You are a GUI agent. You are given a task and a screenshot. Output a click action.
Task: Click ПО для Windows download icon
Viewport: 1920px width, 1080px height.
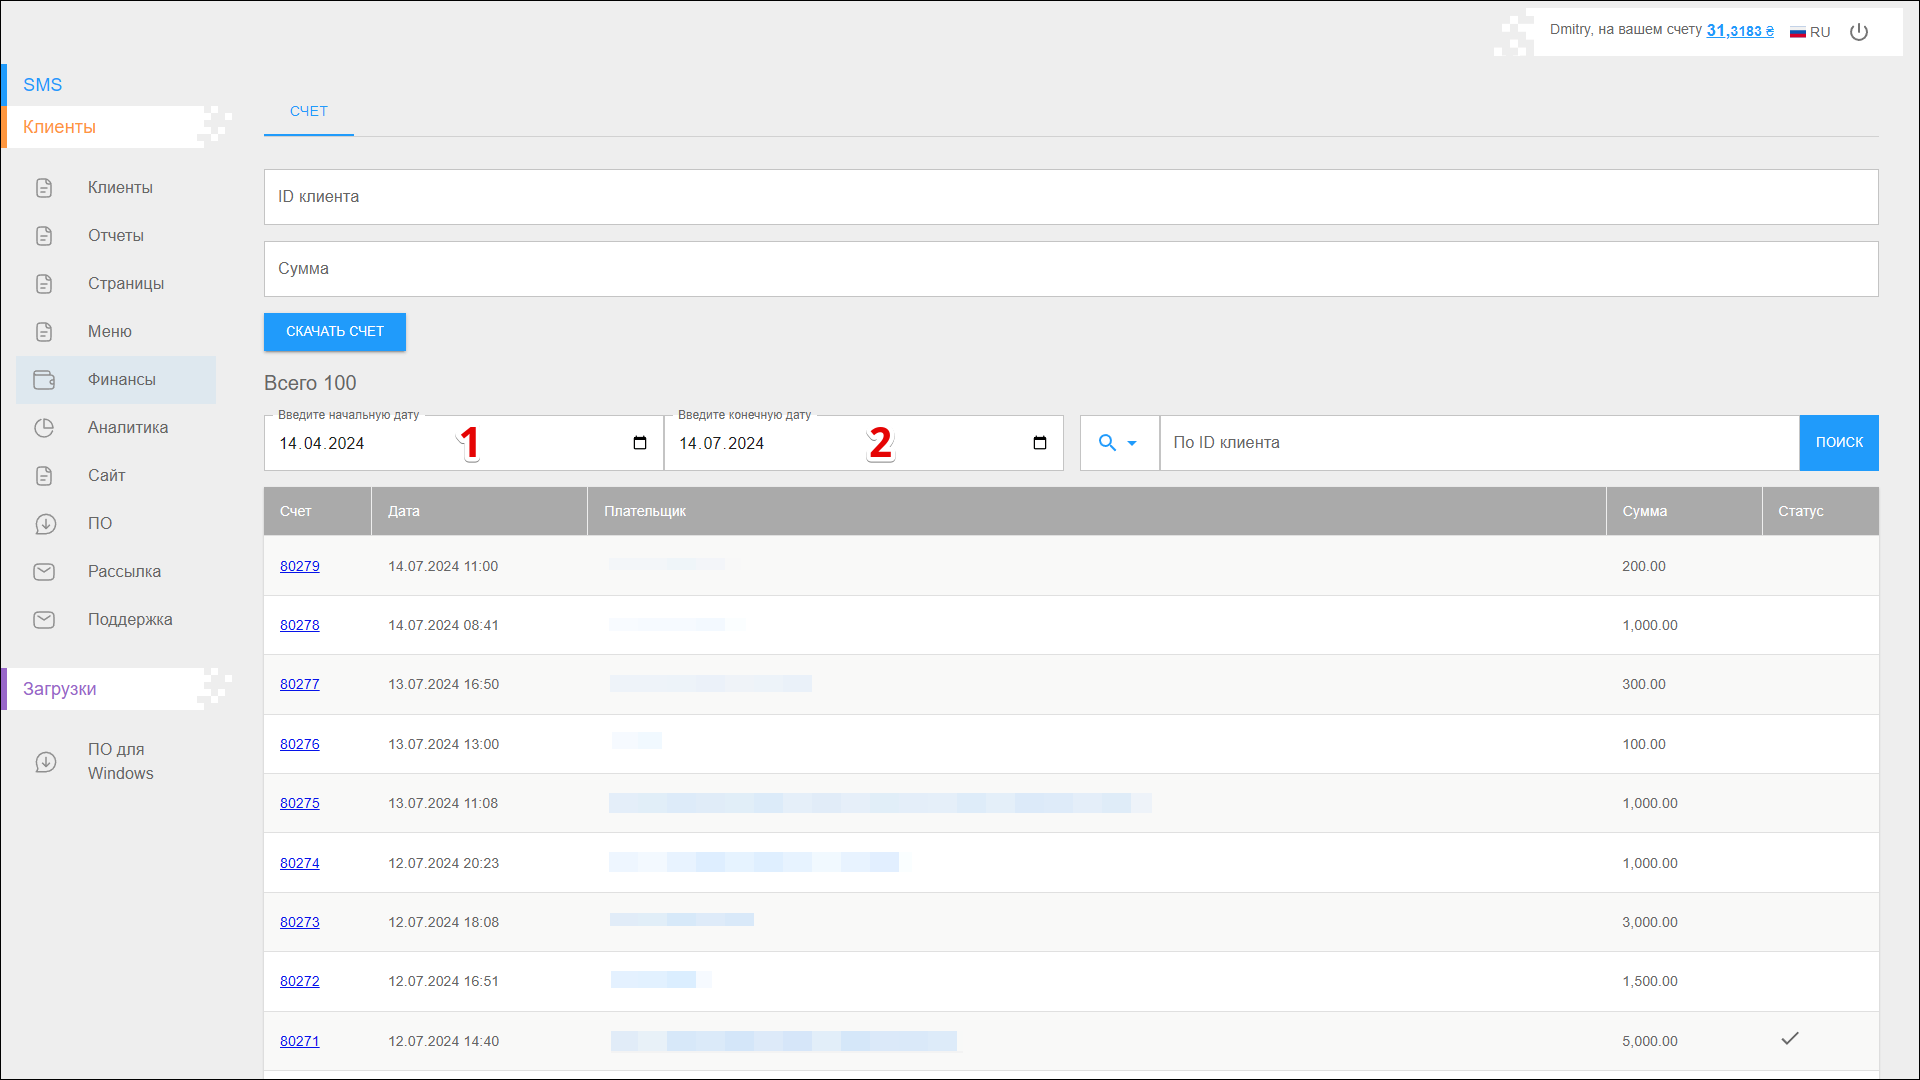coord(45,762)
